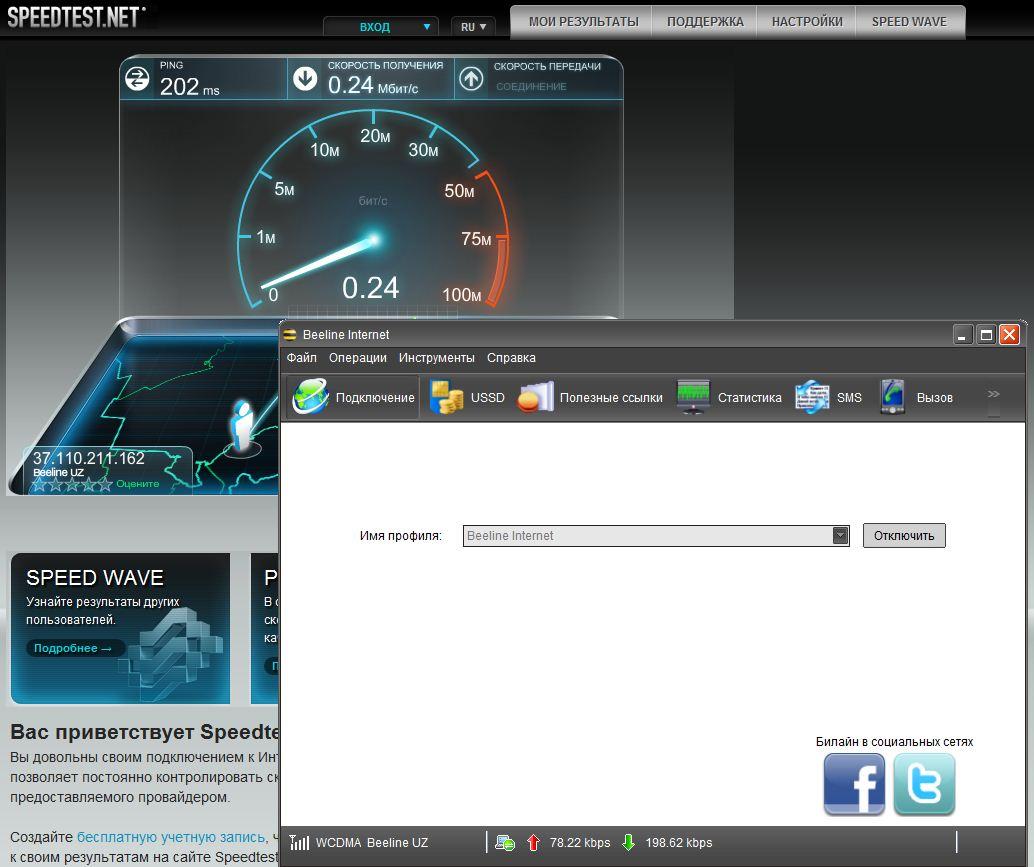Click the Beeline Internet title bar logo
This screenshot has height=867, width=1034.
[289, 334]
